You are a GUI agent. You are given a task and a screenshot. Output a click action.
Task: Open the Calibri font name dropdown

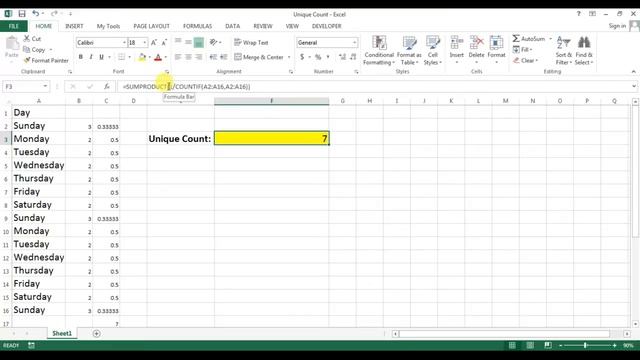(124, 42)
